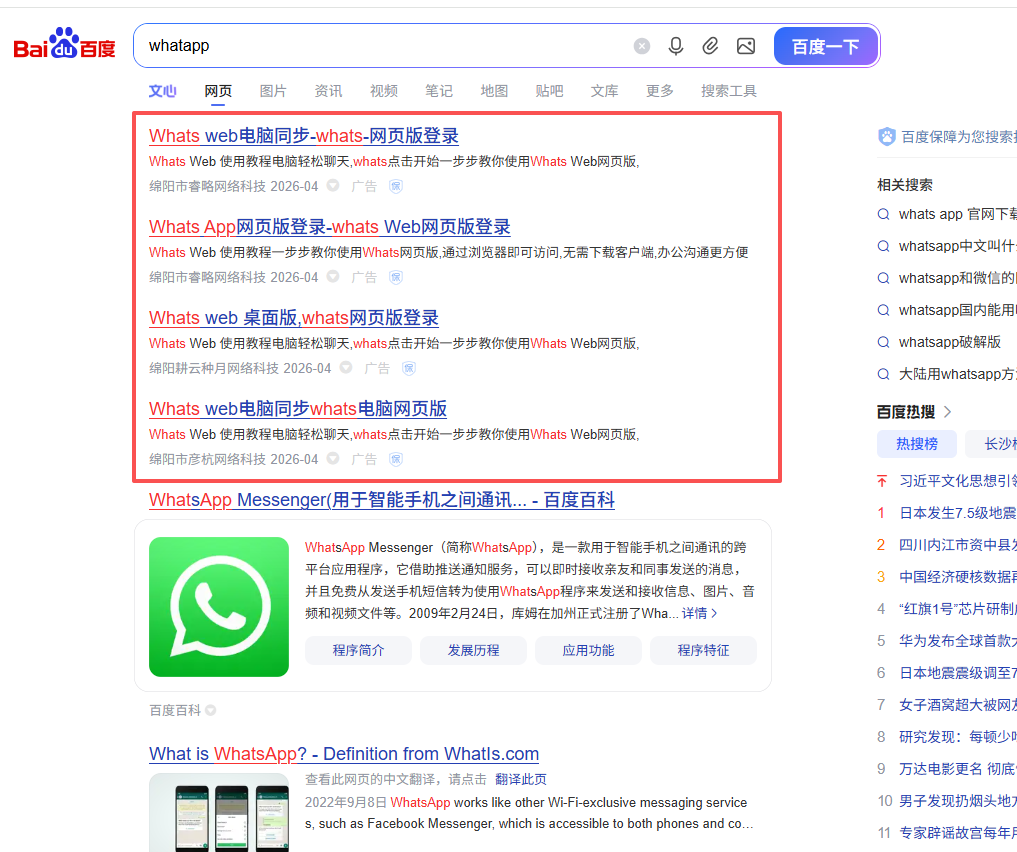Screen dimensions: 1017x852
Task: Select the 热搜榜 tab
Action: 916,444
